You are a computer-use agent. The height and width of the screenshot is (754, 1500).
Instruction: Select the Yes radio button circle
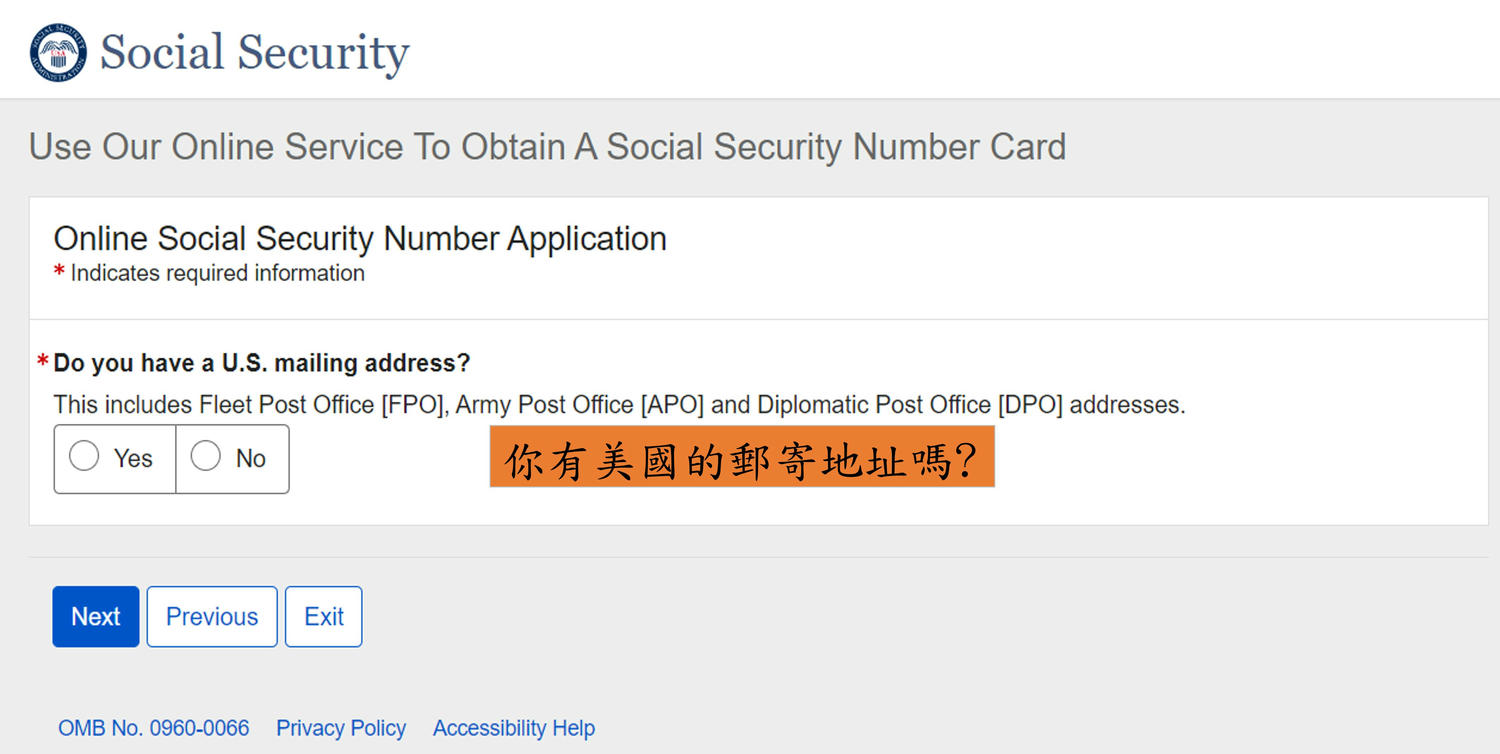click(x=84, y=457)
